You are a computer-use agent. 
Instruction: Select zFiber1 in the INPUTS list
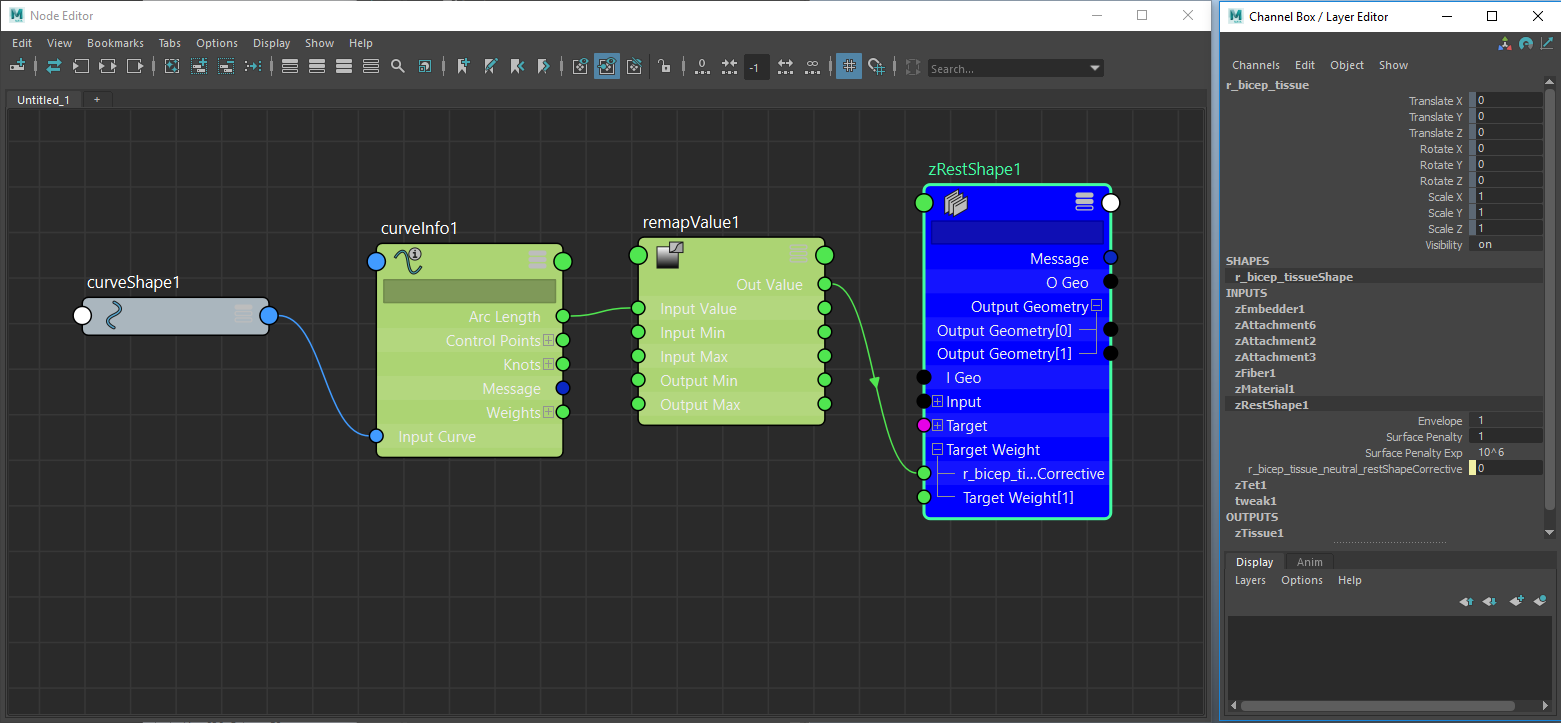pos(1255,373)
